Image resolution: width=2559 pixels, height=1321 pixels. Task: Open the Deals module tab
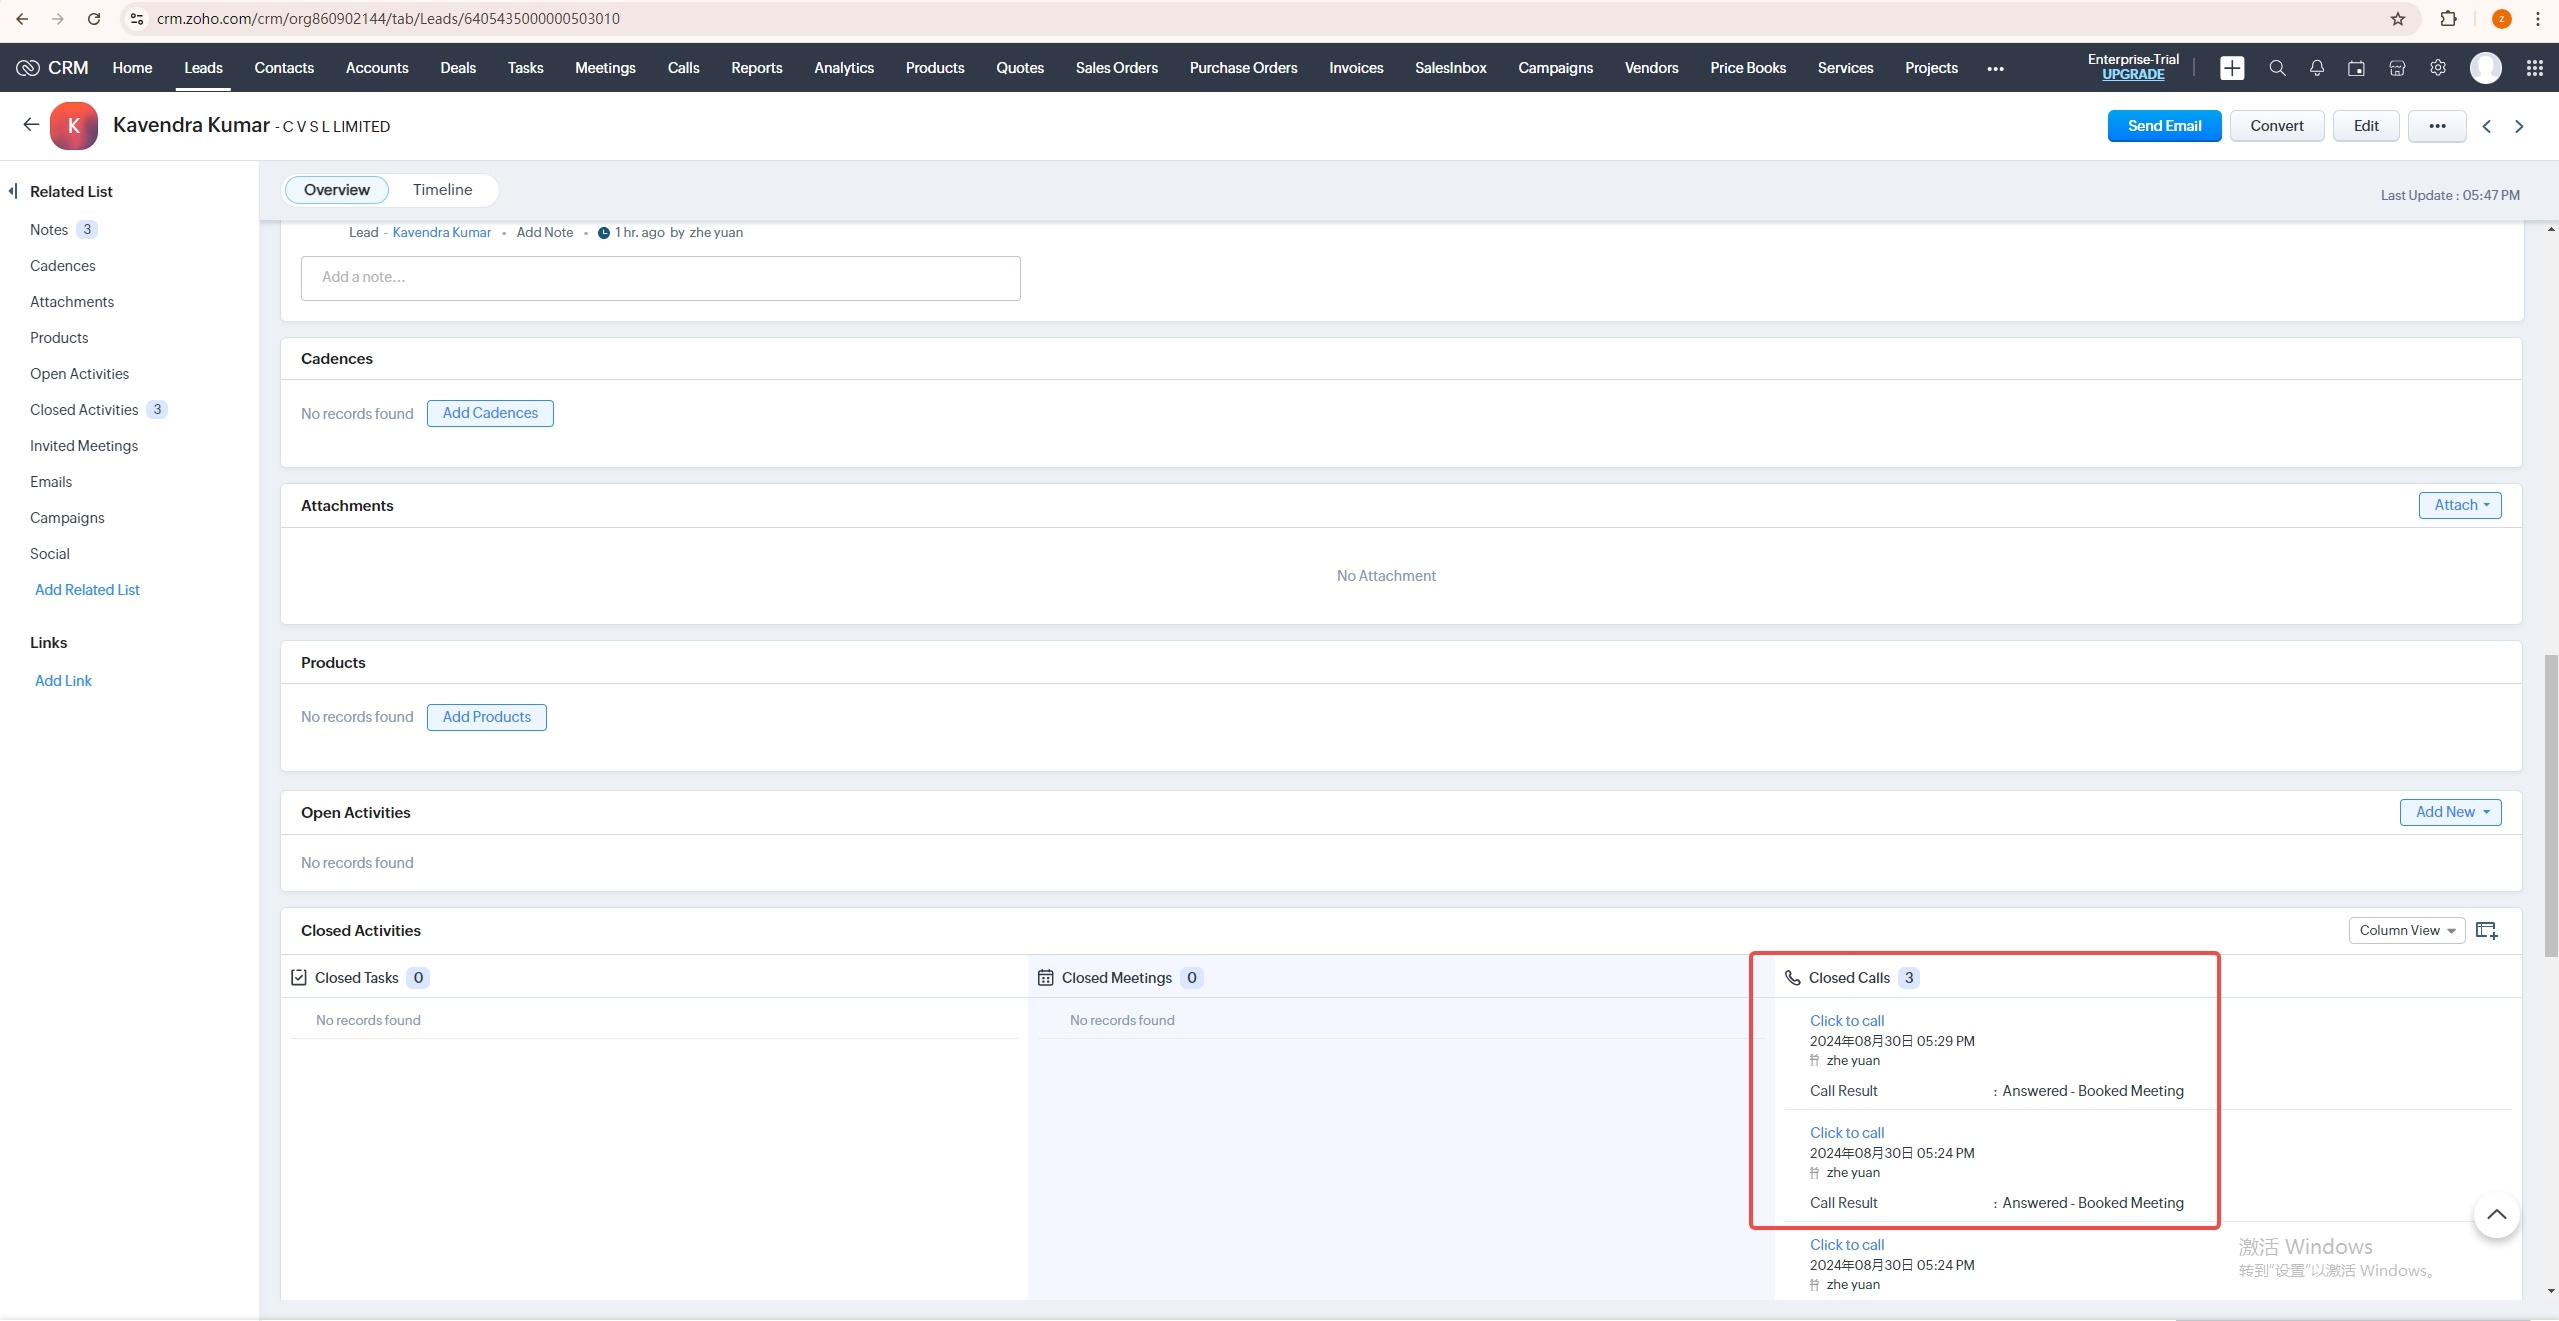[457, 68]
